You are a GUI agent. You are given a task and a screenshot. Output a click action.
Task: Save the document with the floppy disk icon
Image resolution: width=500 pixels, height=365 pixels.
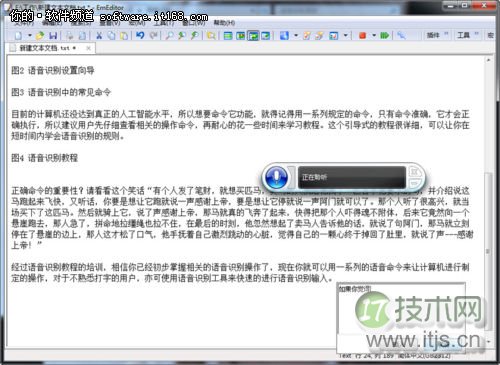(53, 35)
